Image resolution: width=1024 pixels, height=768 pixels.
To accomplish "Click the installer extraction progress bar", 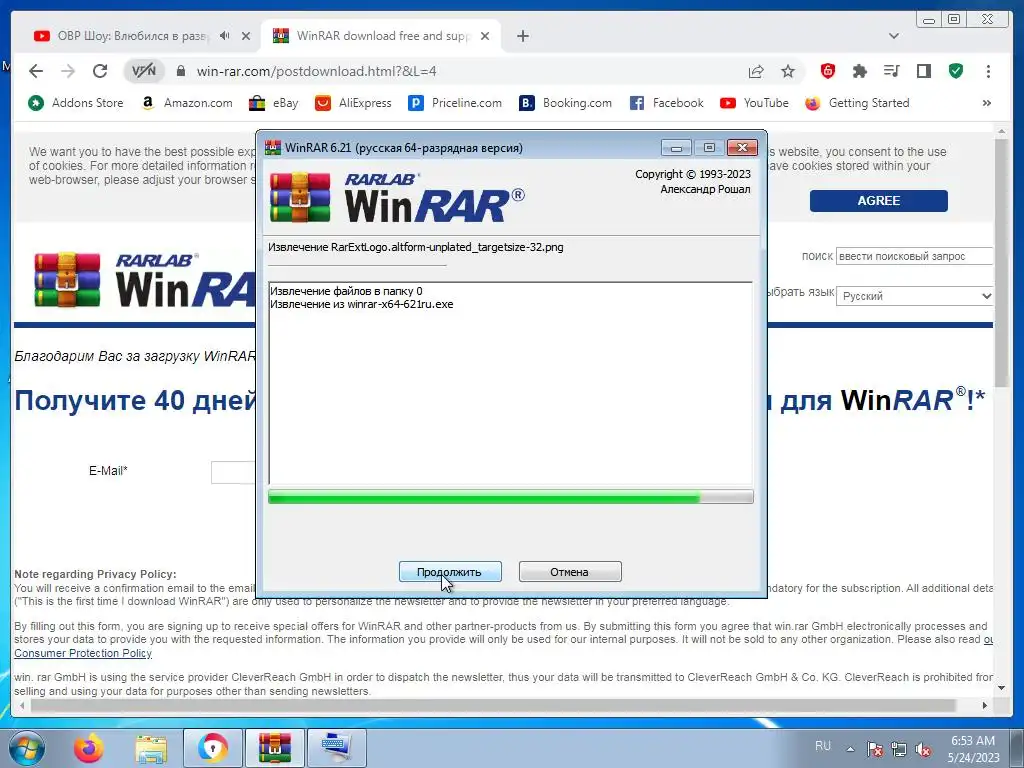I will (511, 498).
